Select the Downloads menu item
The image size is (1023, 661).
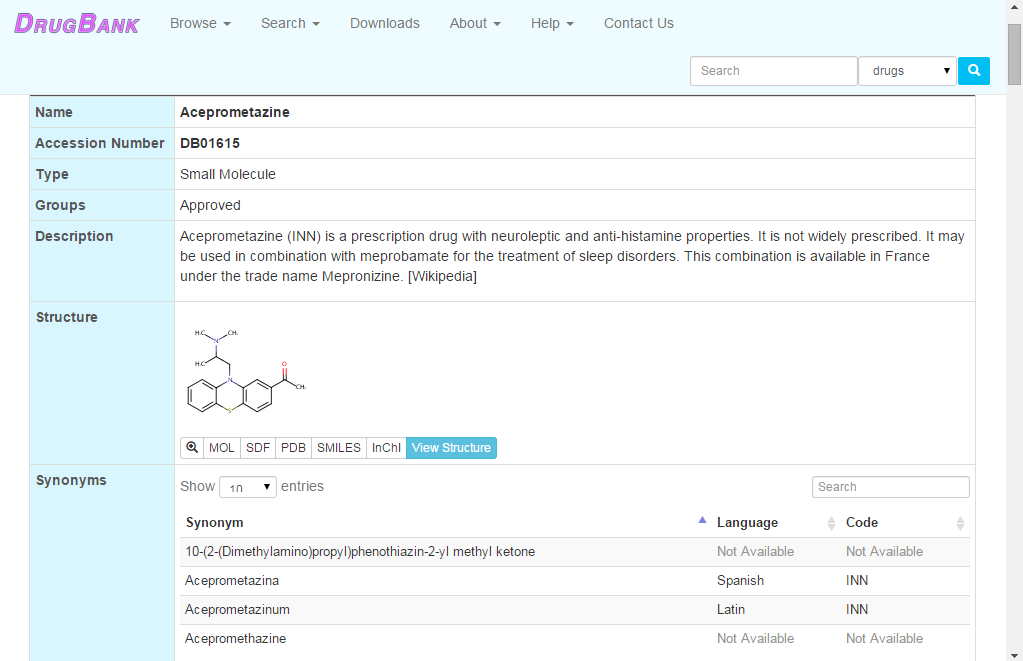point(385,23)
